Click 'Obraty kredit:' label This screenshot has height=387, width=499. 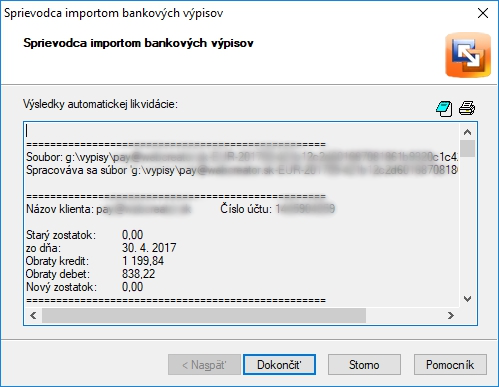pyautogui.click(x=58, y=261)
